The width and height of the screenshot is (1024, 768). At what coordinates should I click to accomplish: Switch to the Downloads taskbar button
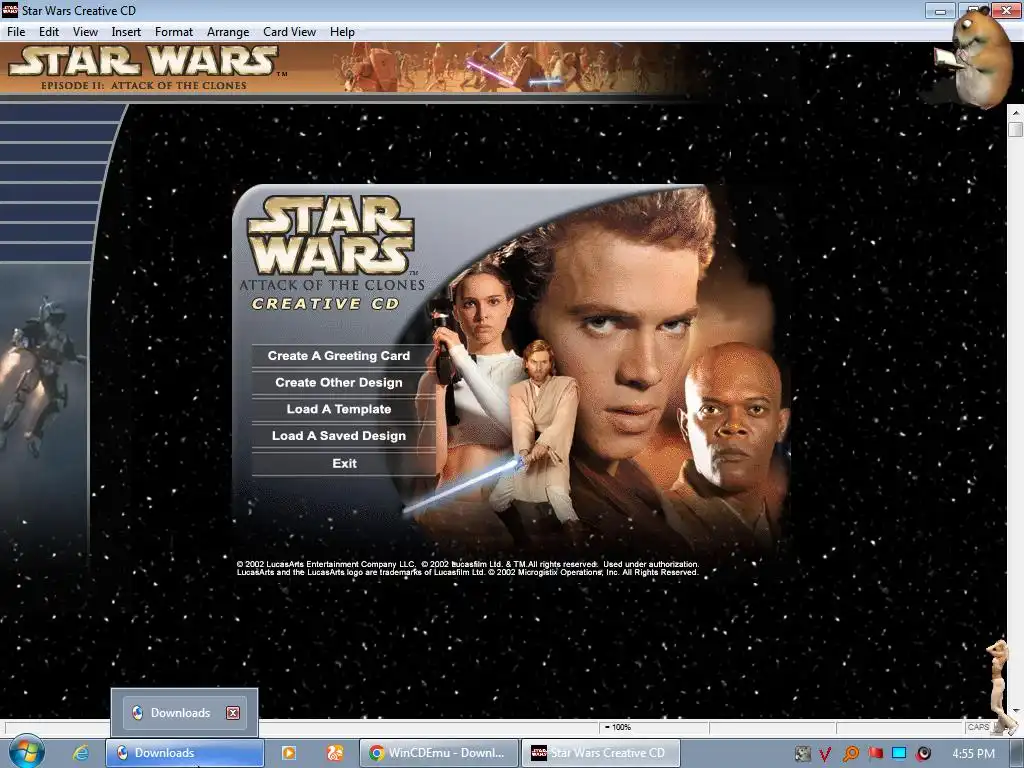185,753
